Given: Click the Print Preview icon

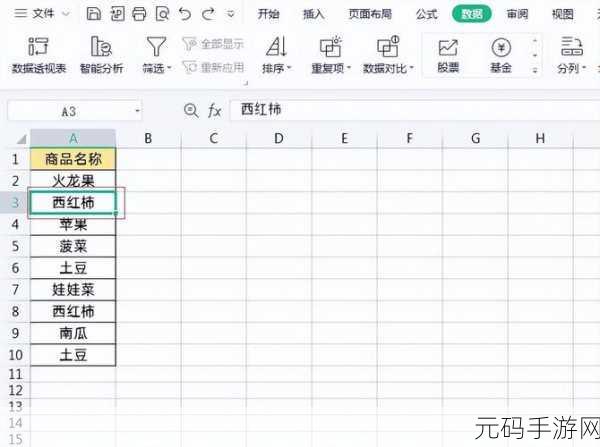Looking at the screenshot, I should (x=162, y=14).
